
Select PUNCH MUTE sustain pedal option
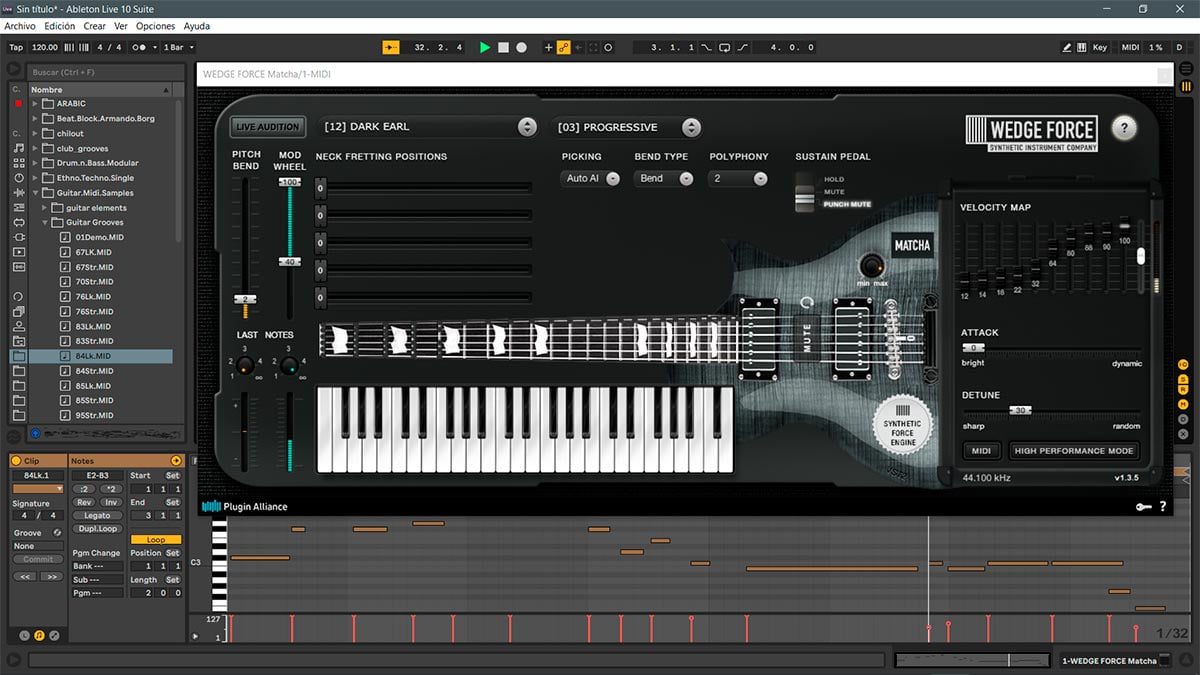[x=847, y=204]
